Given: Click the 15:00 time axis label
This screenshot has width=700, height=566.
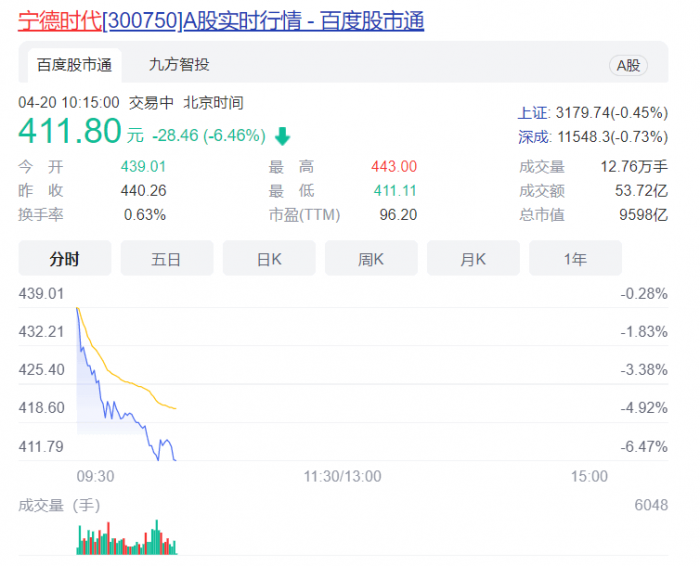Looking at the screenshot, I should click(x=589, y=476).
